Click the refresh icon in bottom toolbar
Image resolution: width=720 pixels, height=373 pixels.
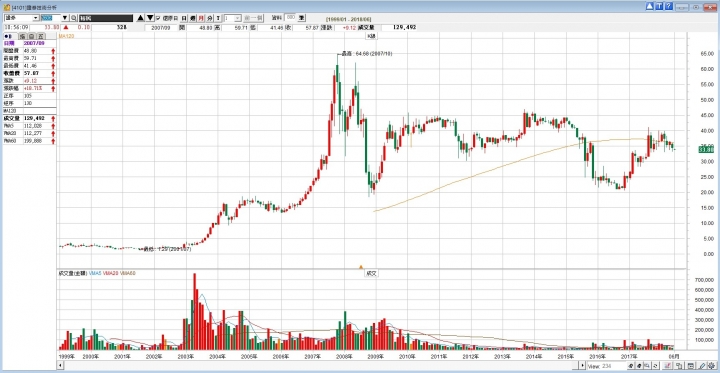click(655, 366)
